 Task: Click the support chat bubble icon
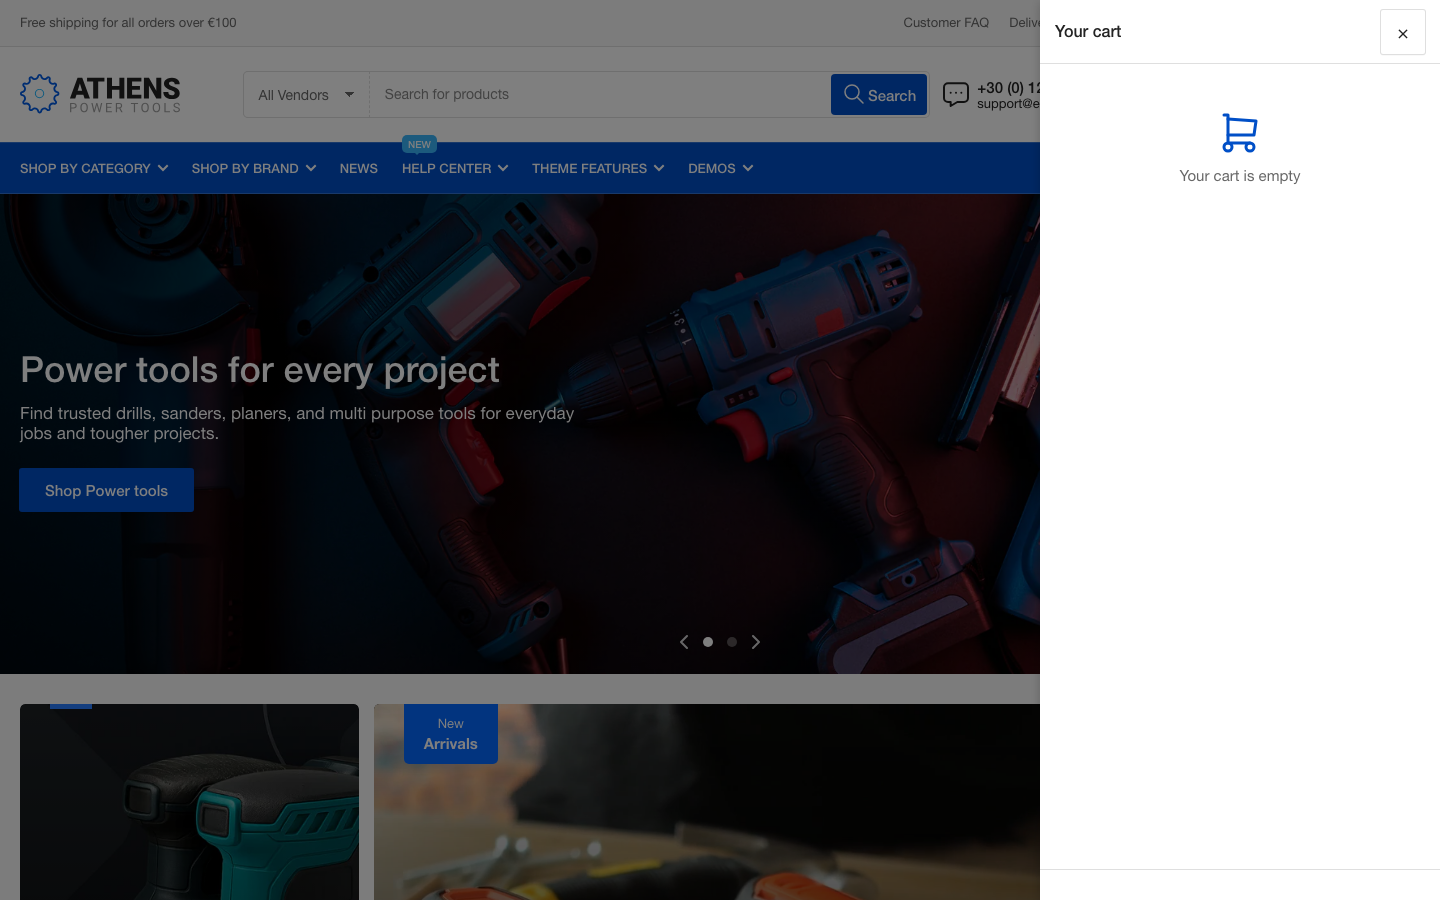click(956, 95)
